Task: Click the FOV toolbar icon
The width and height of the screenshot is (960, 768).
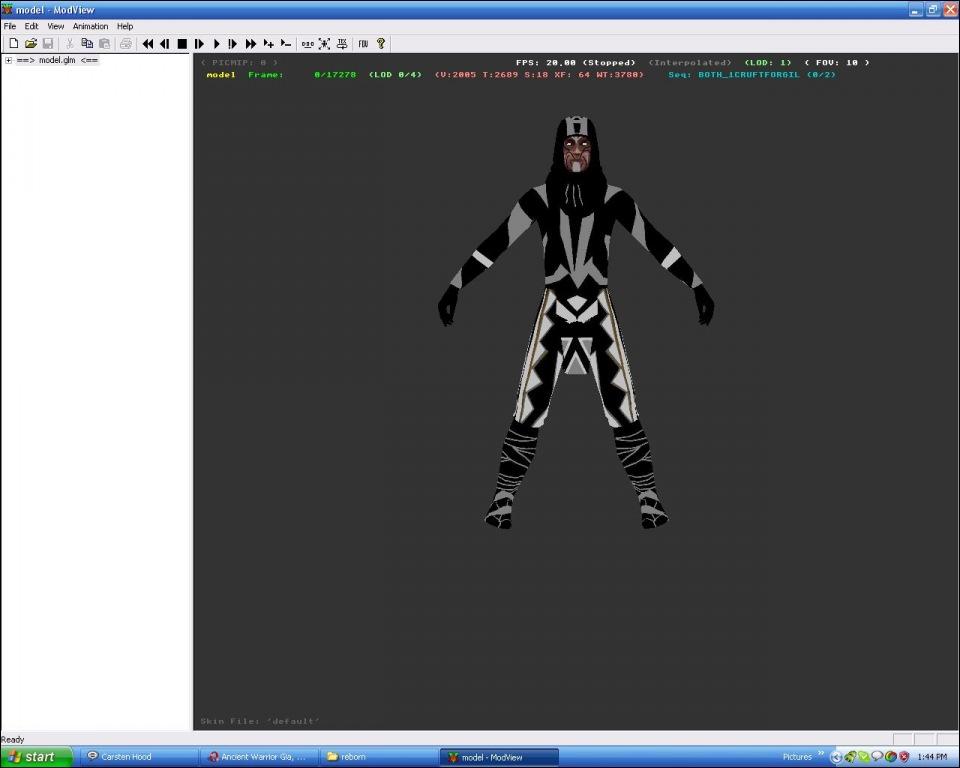Action: click(363, 44)
